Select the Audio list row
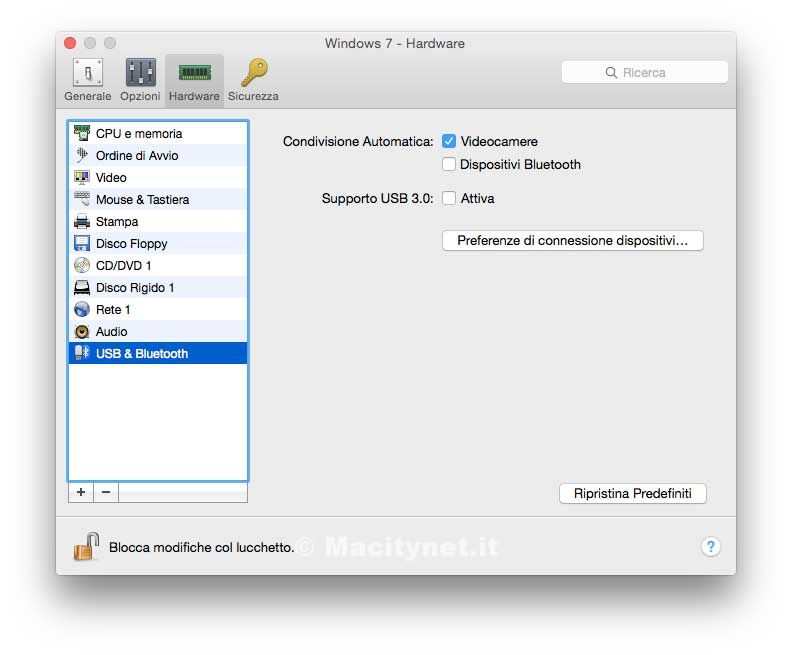 point(158,331)
